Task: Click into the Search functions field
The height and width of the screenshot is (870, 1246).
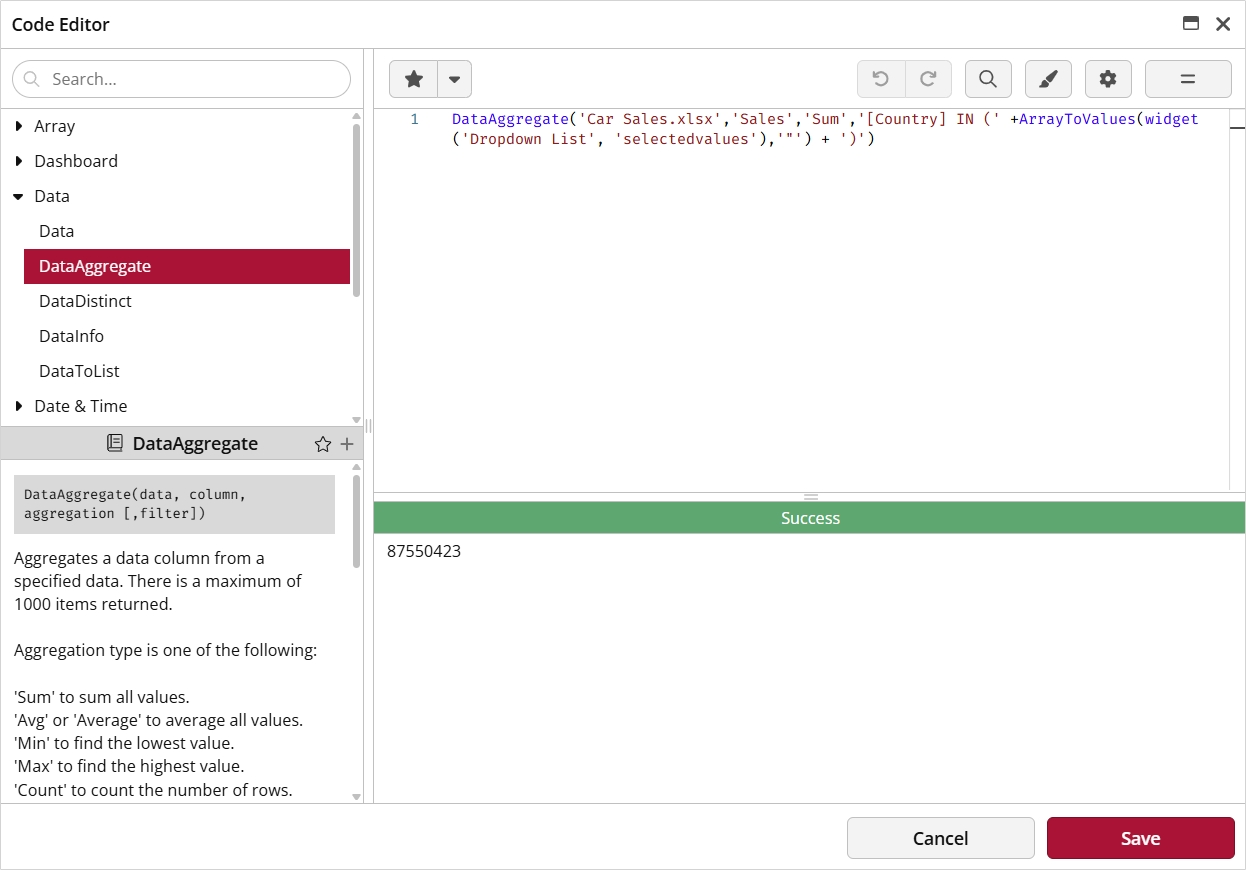Action: tap(181, 79)
